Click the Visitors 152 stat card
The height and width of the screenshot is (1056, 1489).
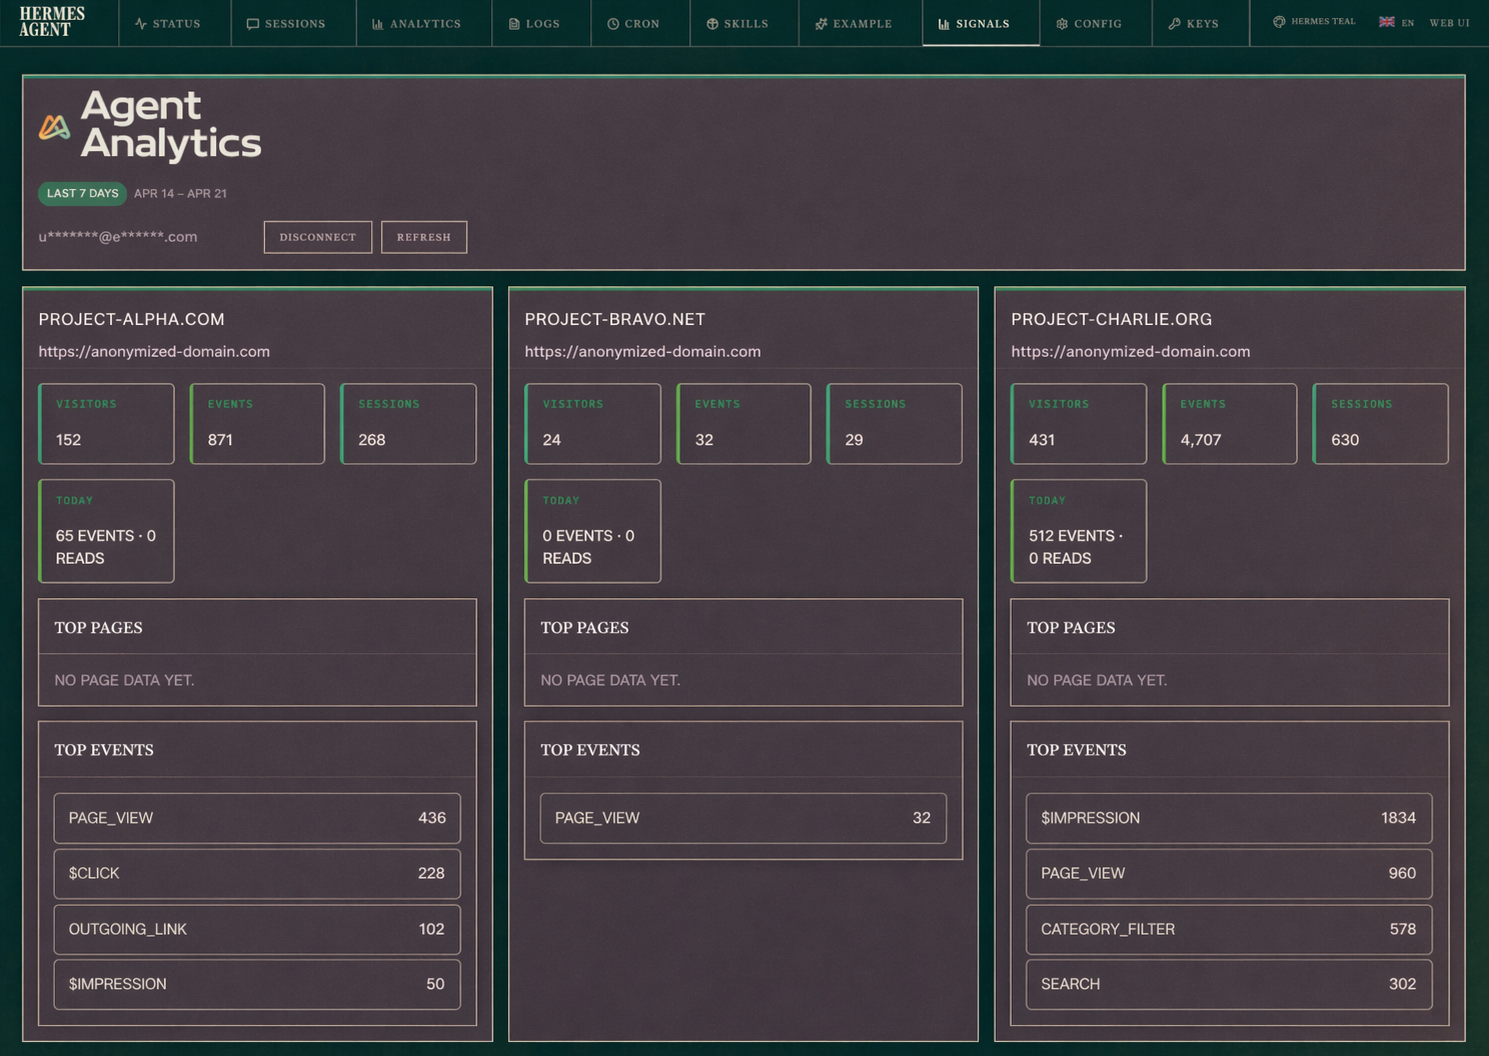[106, 424]
